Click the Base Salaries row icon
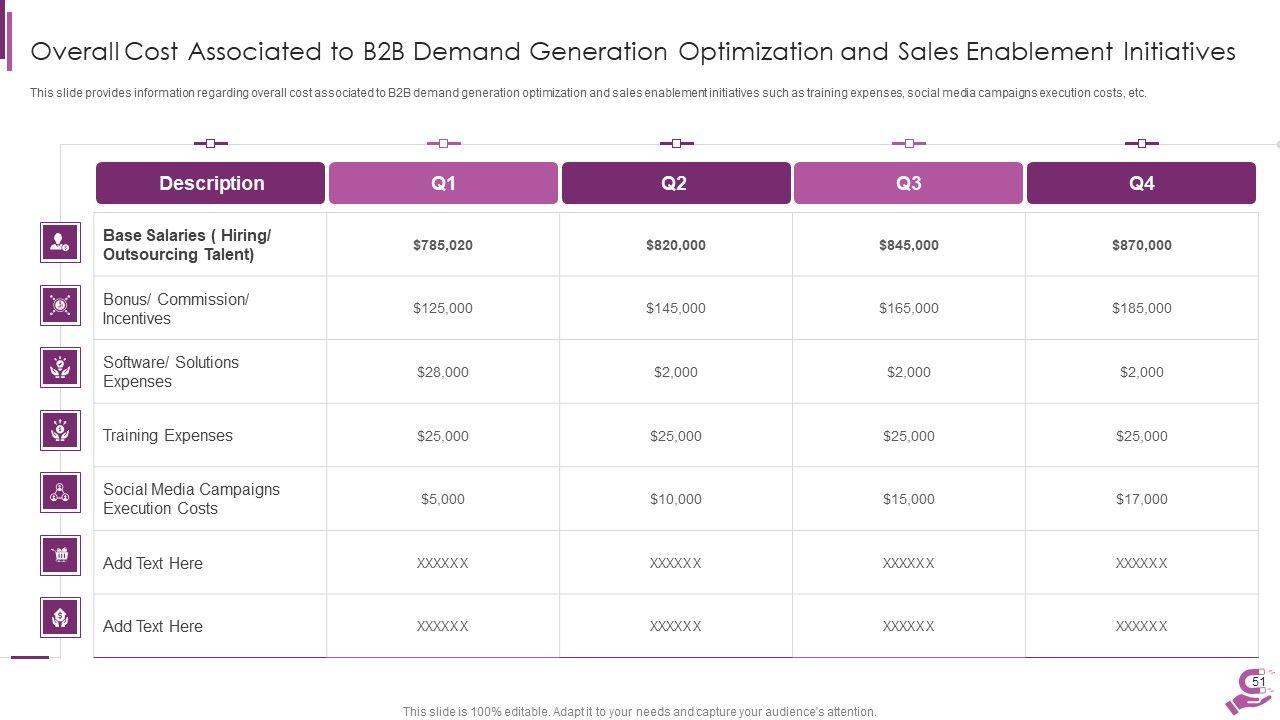The width and height of the screenshot is (1280, 720). [x=60, y=242]
